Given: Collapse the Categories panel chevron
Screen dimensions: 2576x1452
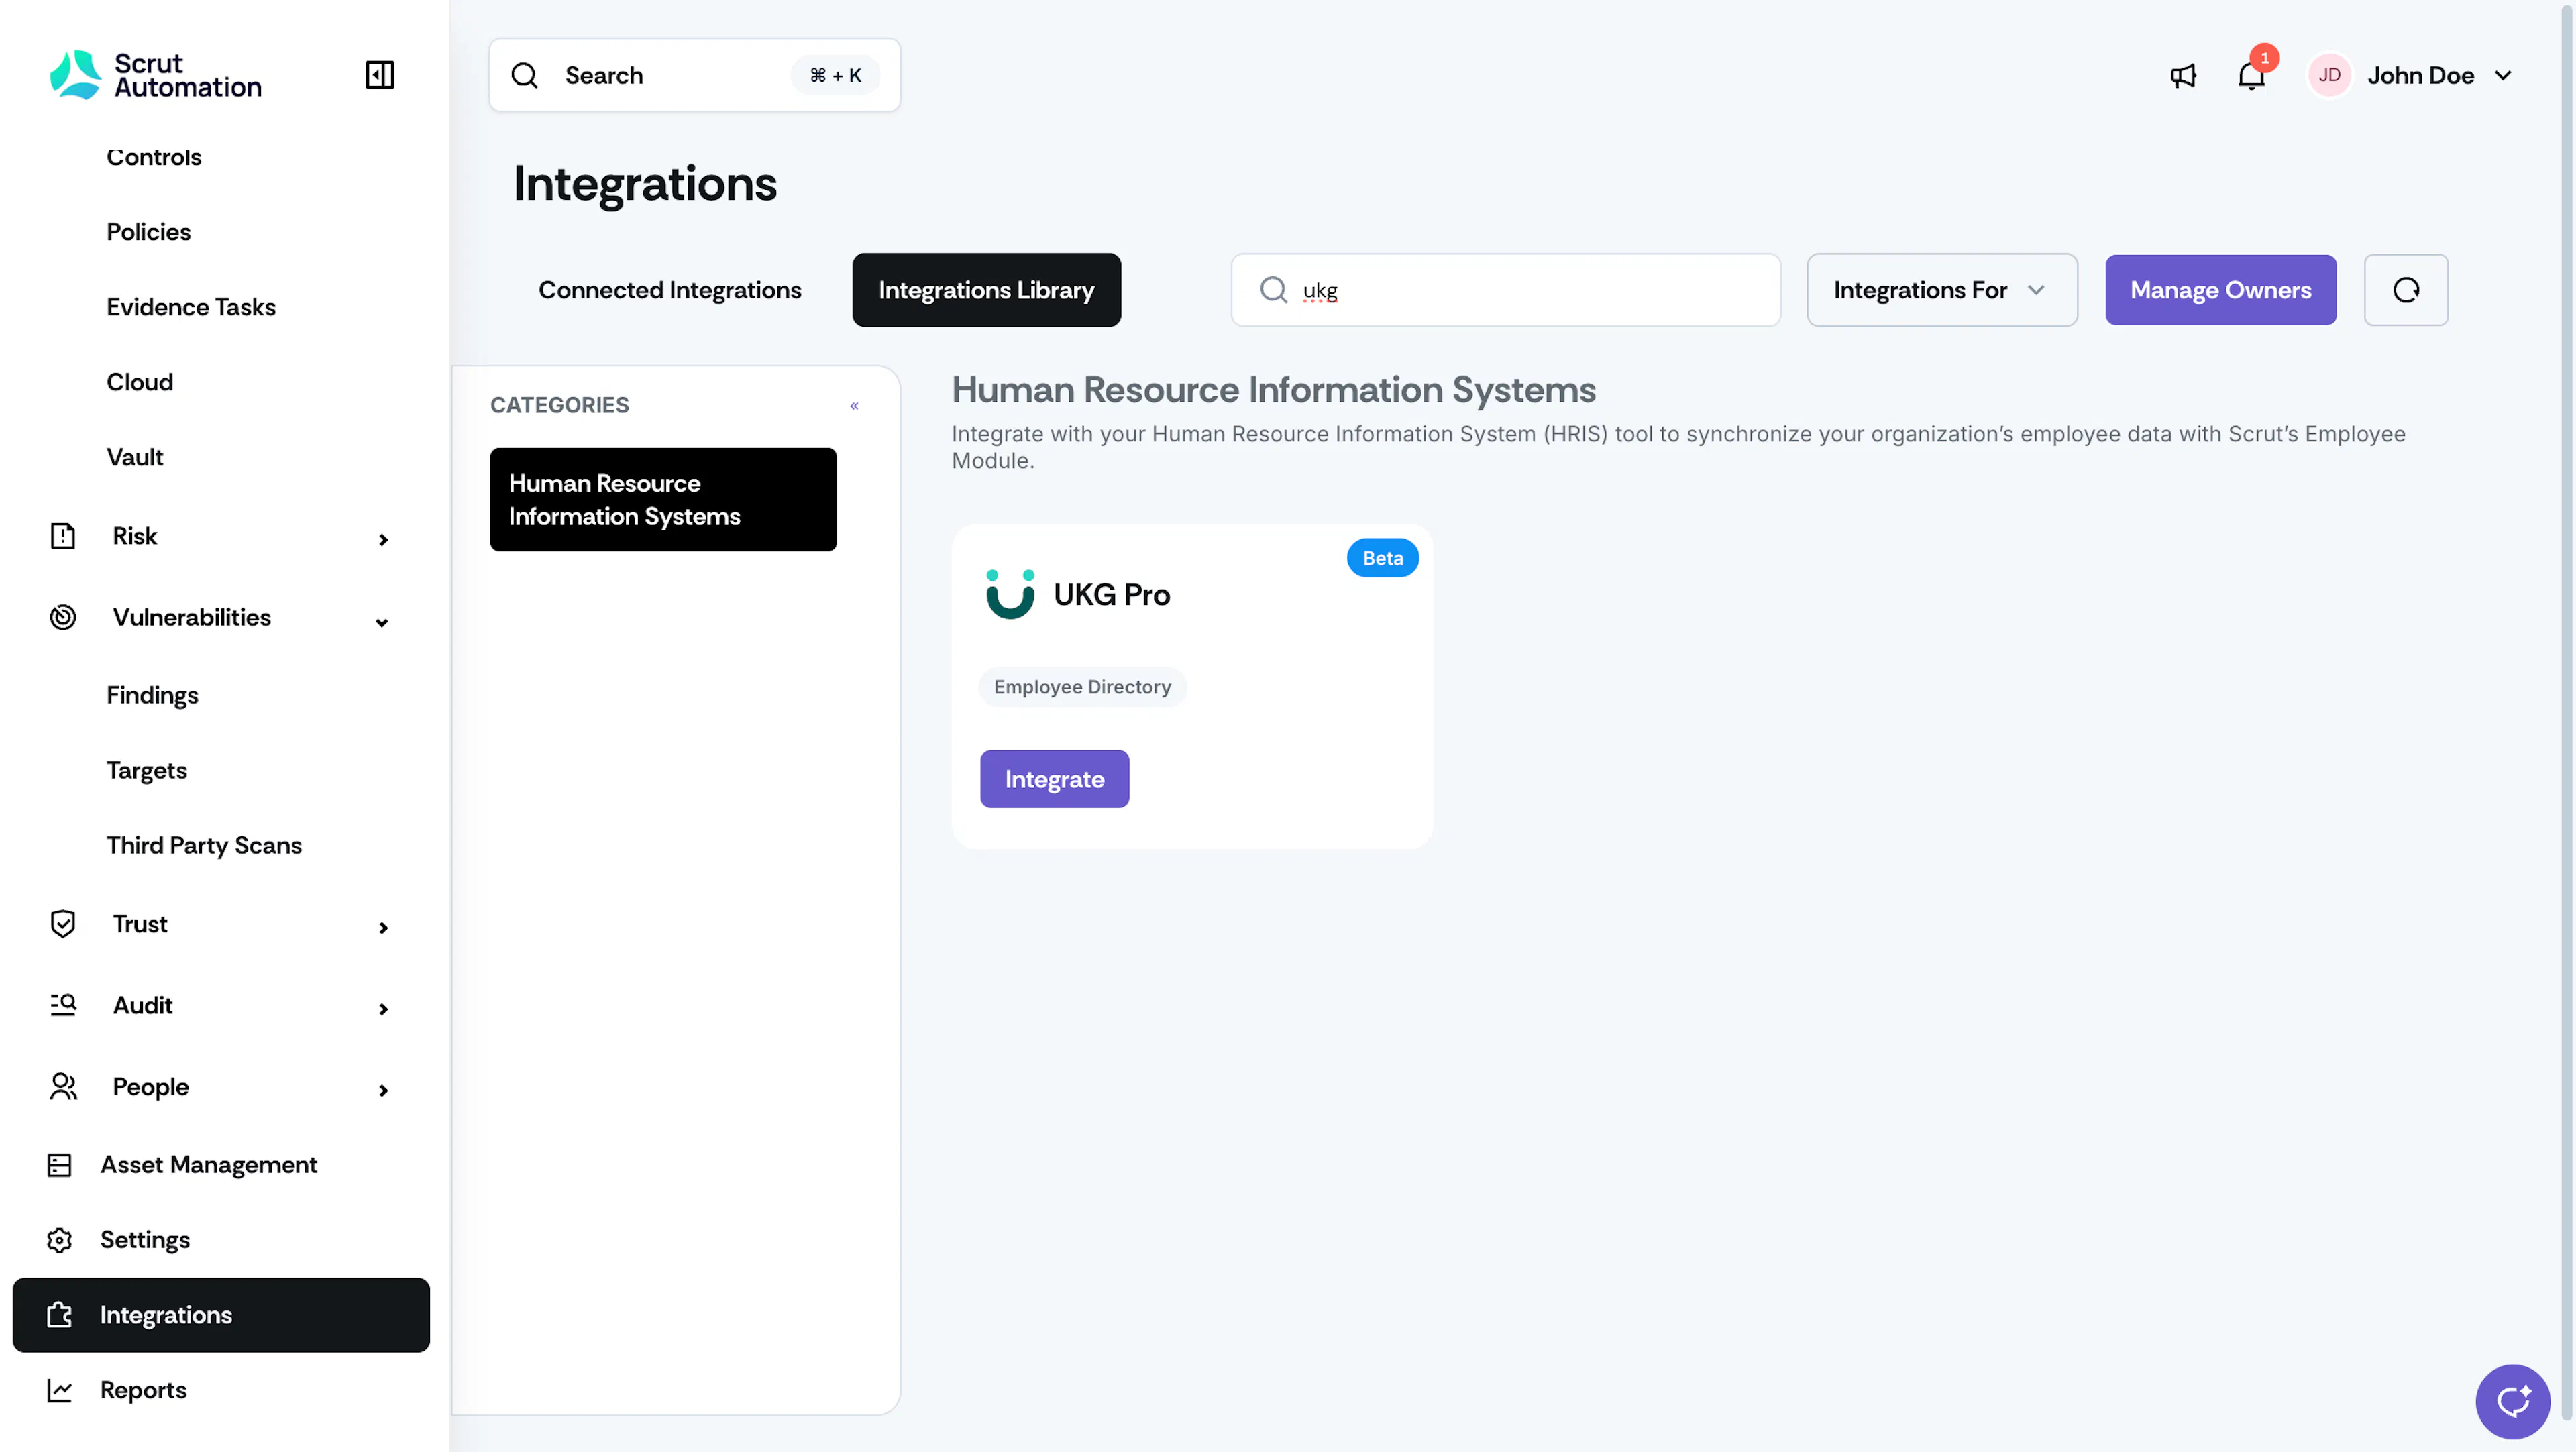Looking at the screenshot, I should coord(854,406).
